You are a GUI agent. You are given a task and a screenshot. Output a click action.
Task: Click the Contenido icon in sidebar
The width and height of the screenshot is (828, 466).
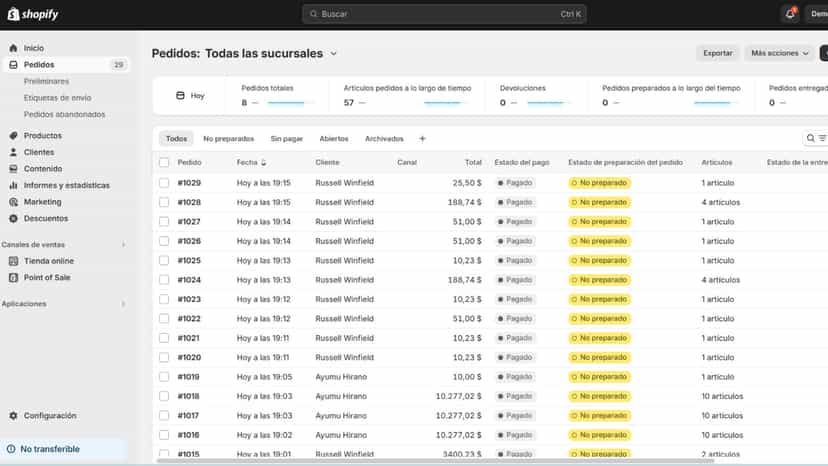click(13, 169)
